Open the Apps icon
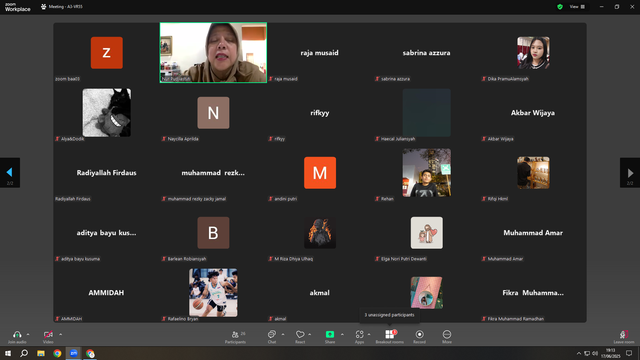The image size is (640, 360). pos(360,334)
